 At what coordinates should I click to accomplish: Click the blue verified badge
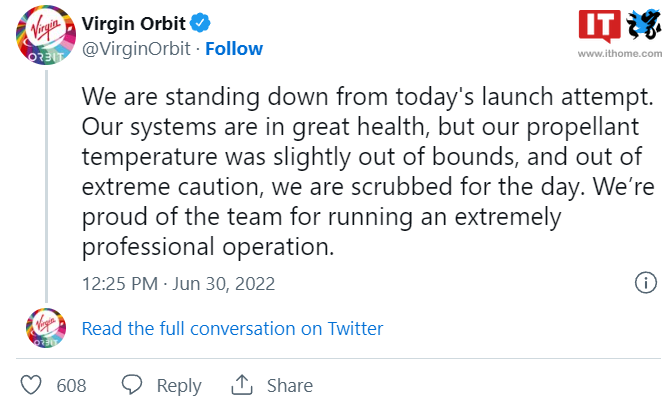point(200,23)
